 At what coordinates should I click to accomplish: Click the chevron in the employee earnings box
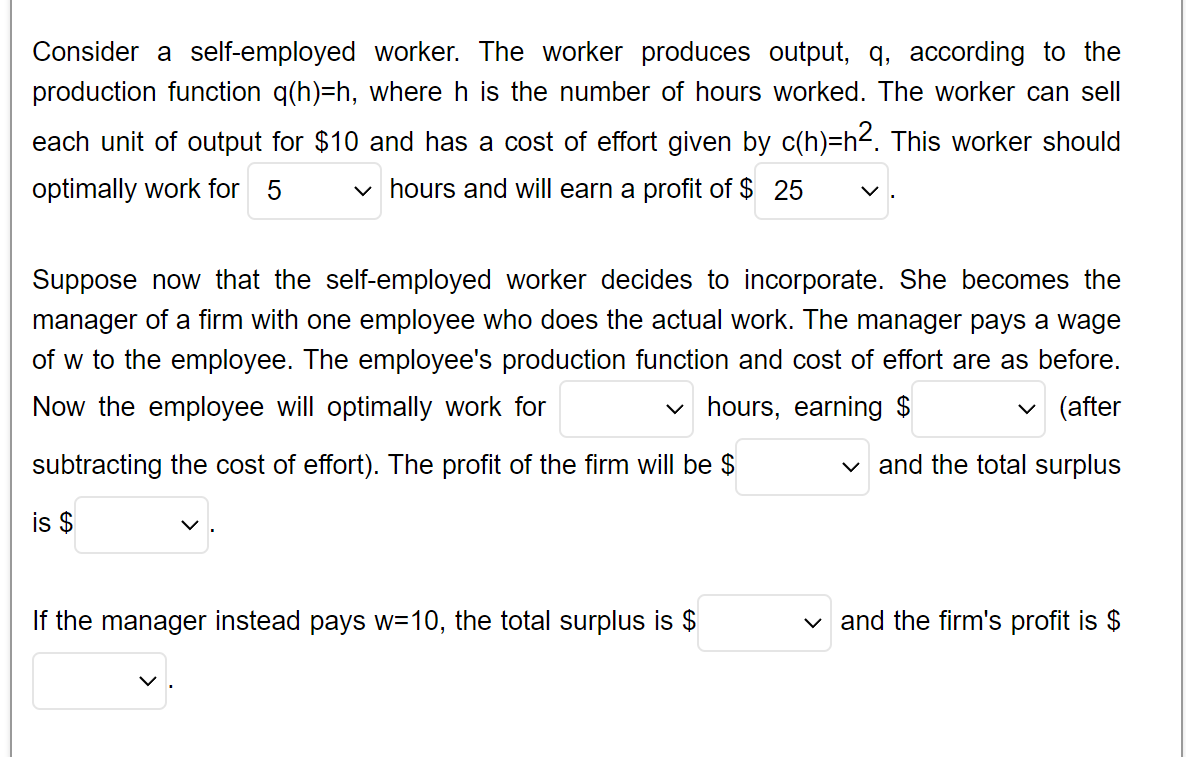click(x=1027, y=408)
